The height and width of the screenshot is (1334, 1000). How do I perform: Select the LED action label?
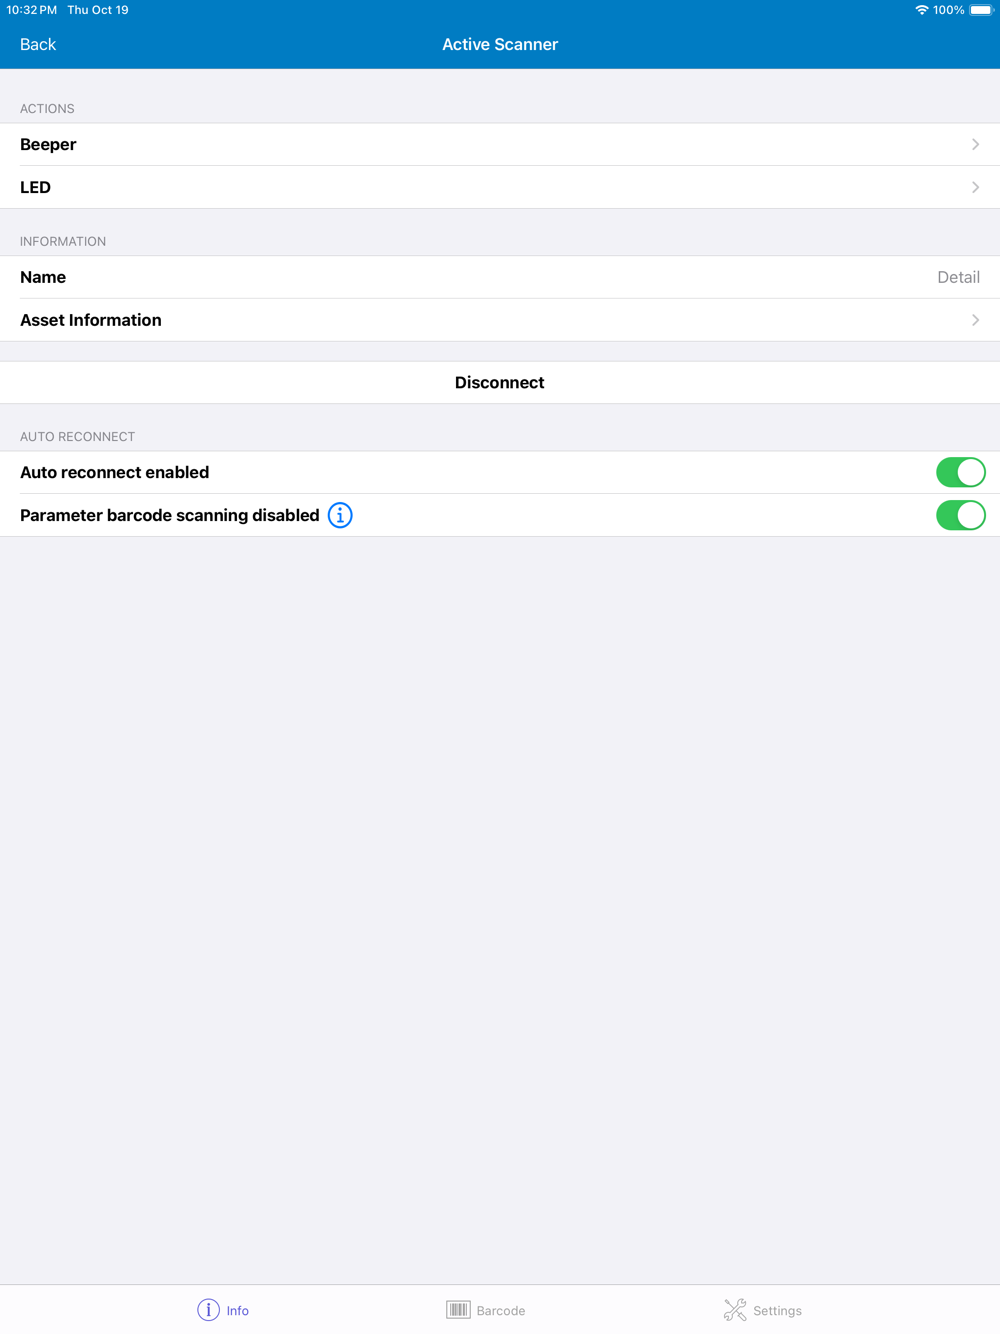point(35,187)
